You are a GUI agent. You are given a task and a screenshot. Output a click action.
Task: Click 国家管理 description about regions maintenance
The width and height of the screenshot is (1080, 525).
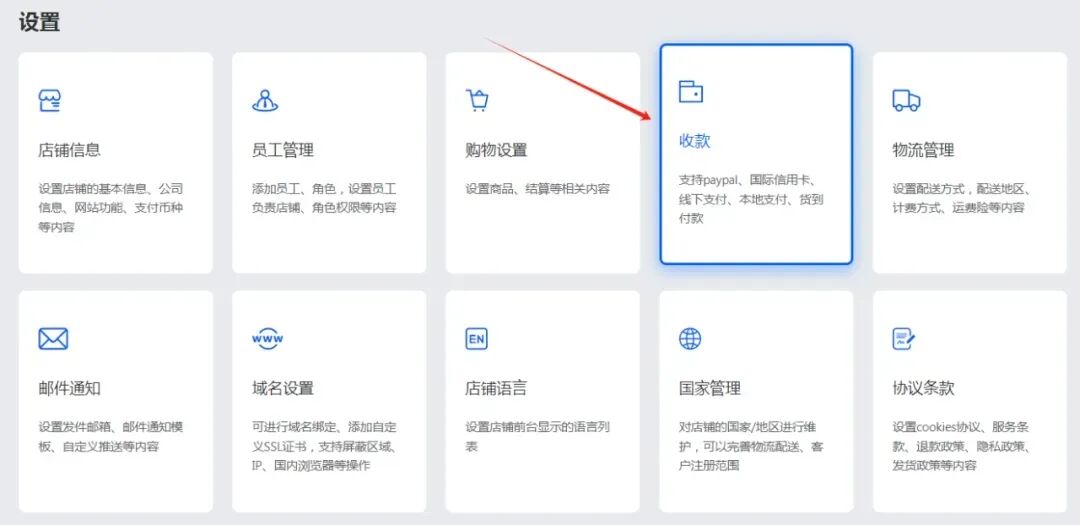point(751,446)
